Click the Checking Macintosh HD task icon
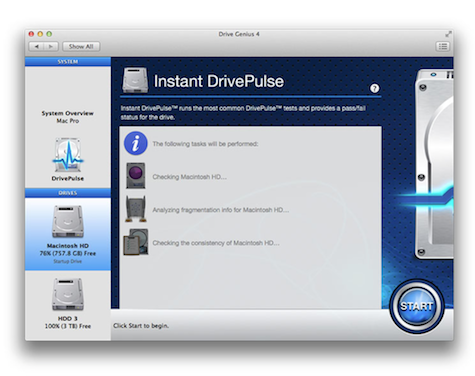 (136, 176)
